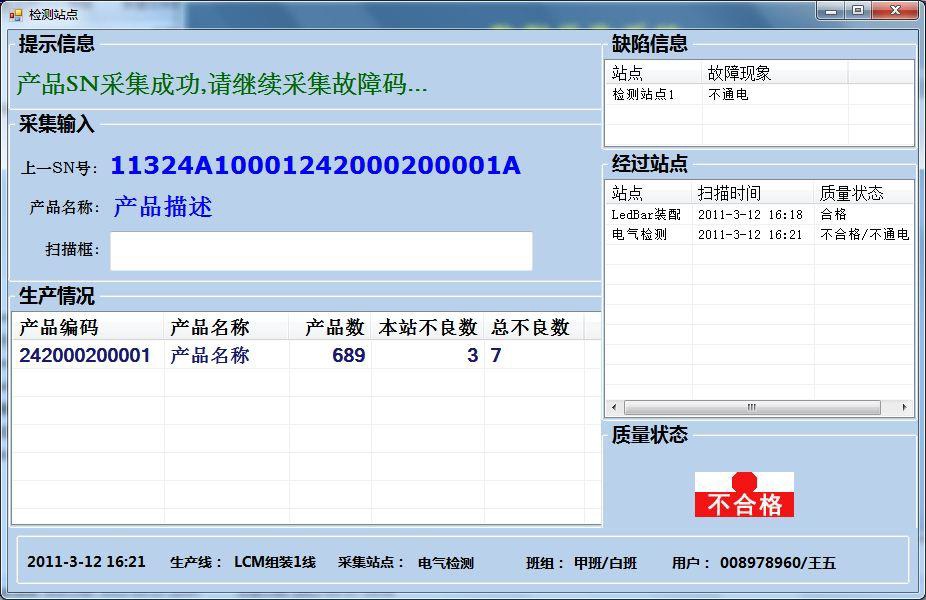Click the 本站不良数 column header
Screen dimensions: 926x600
click(x=428, y=327)
